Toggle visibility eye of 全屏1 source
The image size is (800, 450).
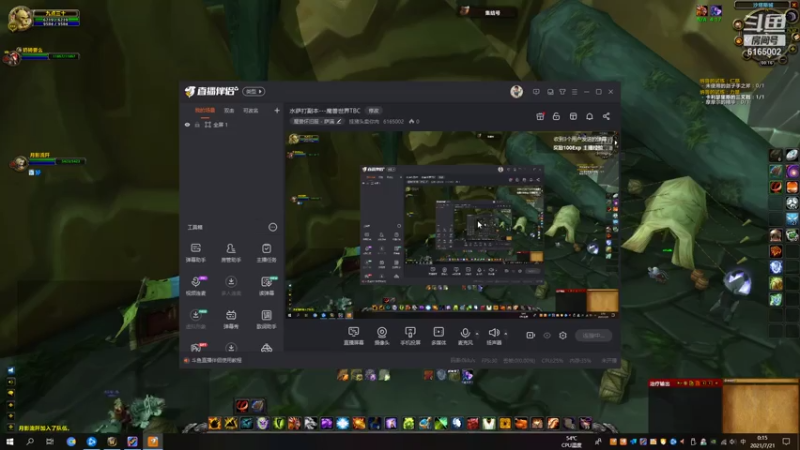pyautogui.click(x=187, y=124)
